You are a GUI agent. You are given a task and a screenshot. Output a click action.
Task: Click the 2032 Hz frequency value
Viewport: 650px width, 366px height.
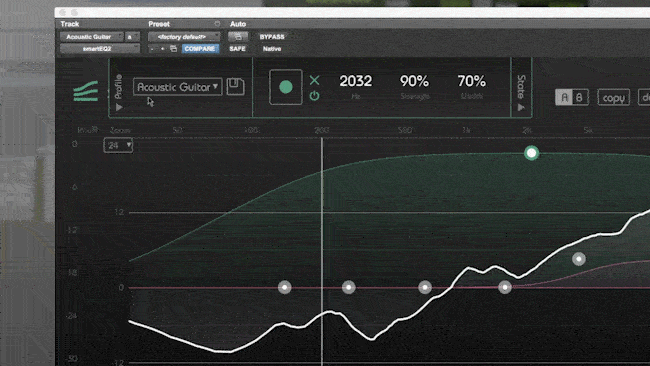point(356,81)
